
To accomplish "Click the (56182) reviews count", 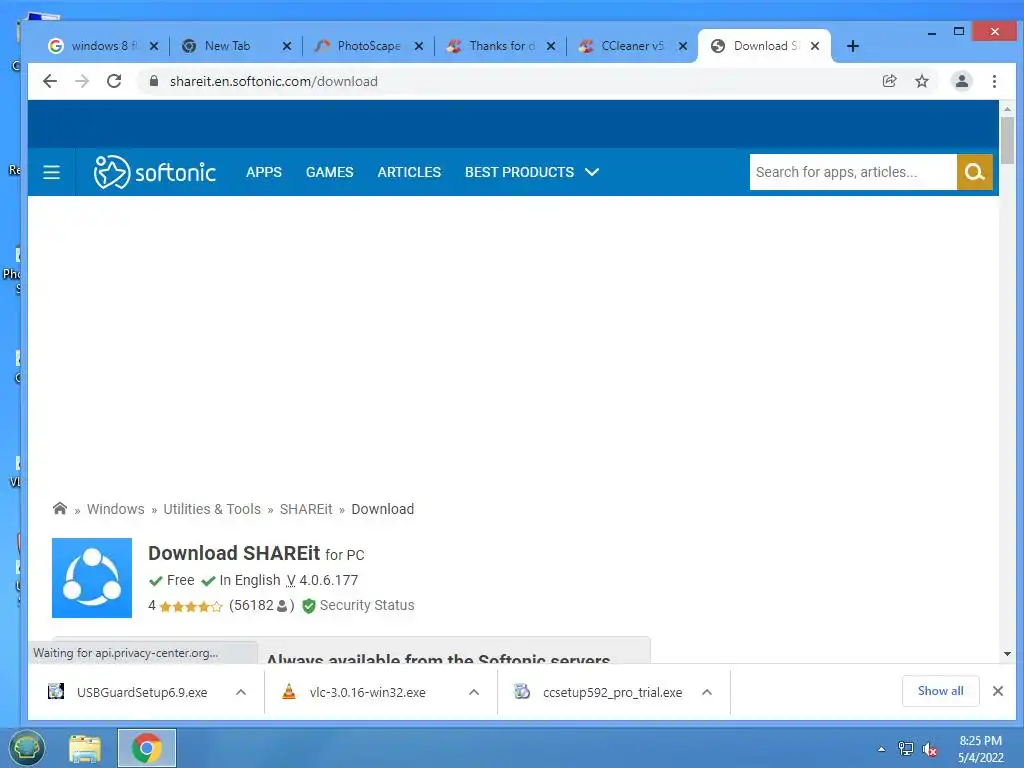I will pos(261,605).
